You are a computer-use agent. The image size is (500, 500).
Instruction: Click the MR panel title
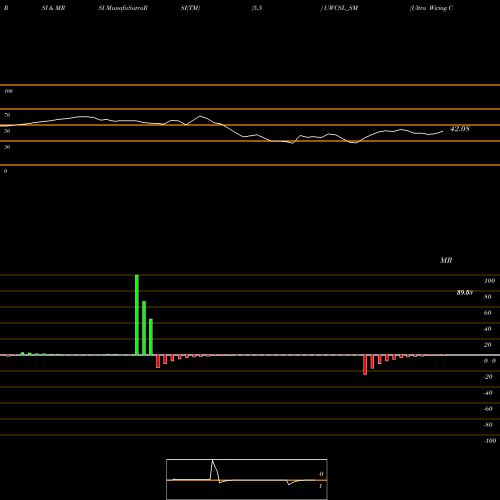pyautogui.click(x=446, y=260)
